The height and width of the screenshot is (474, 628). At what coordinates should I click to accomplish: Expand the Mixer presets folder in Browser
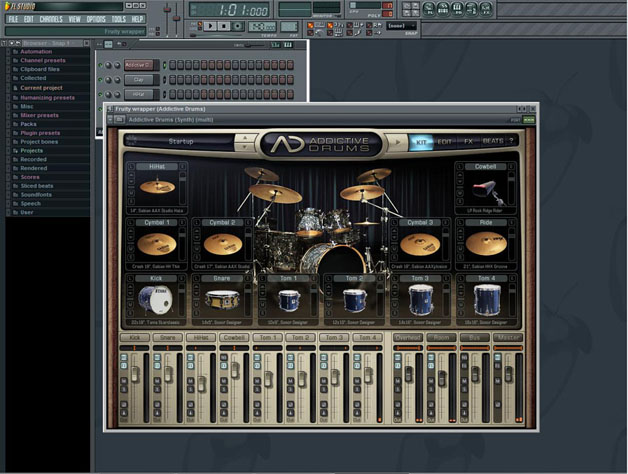click(39, 115)
